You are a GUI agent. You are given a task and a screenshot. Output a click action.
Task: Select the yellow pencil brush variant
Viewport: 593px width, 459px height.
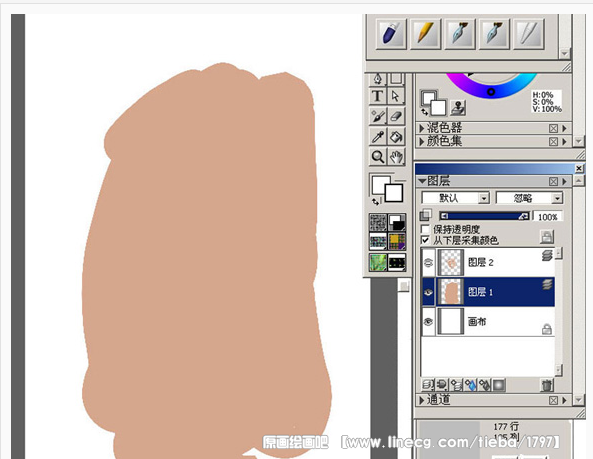click(425, 33)
